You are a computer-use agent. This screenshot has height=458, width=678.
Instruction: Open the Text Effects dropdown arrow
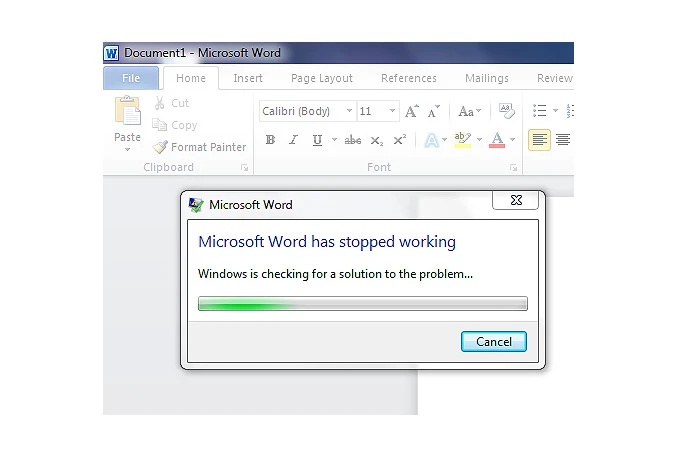(x=445, y=140)
